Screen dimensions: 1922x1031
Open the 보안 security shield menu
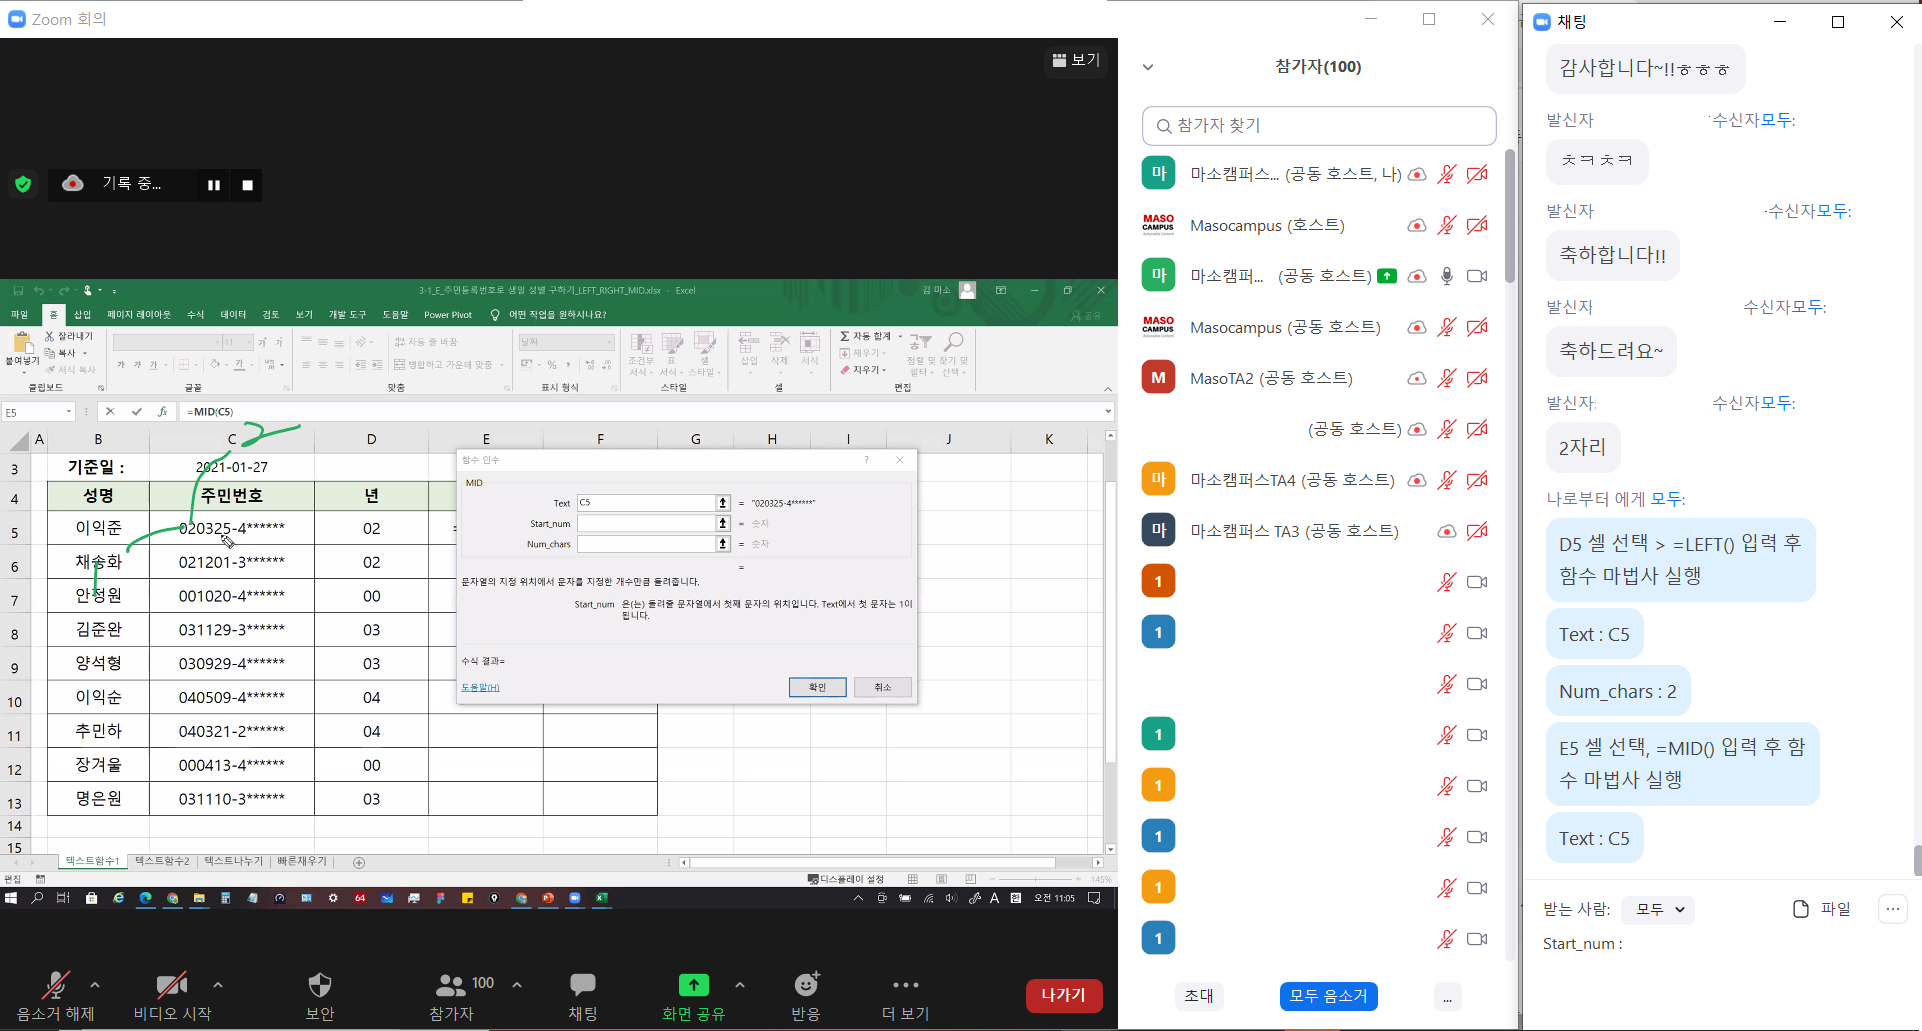pyautogui.click(x=319, y=986)
